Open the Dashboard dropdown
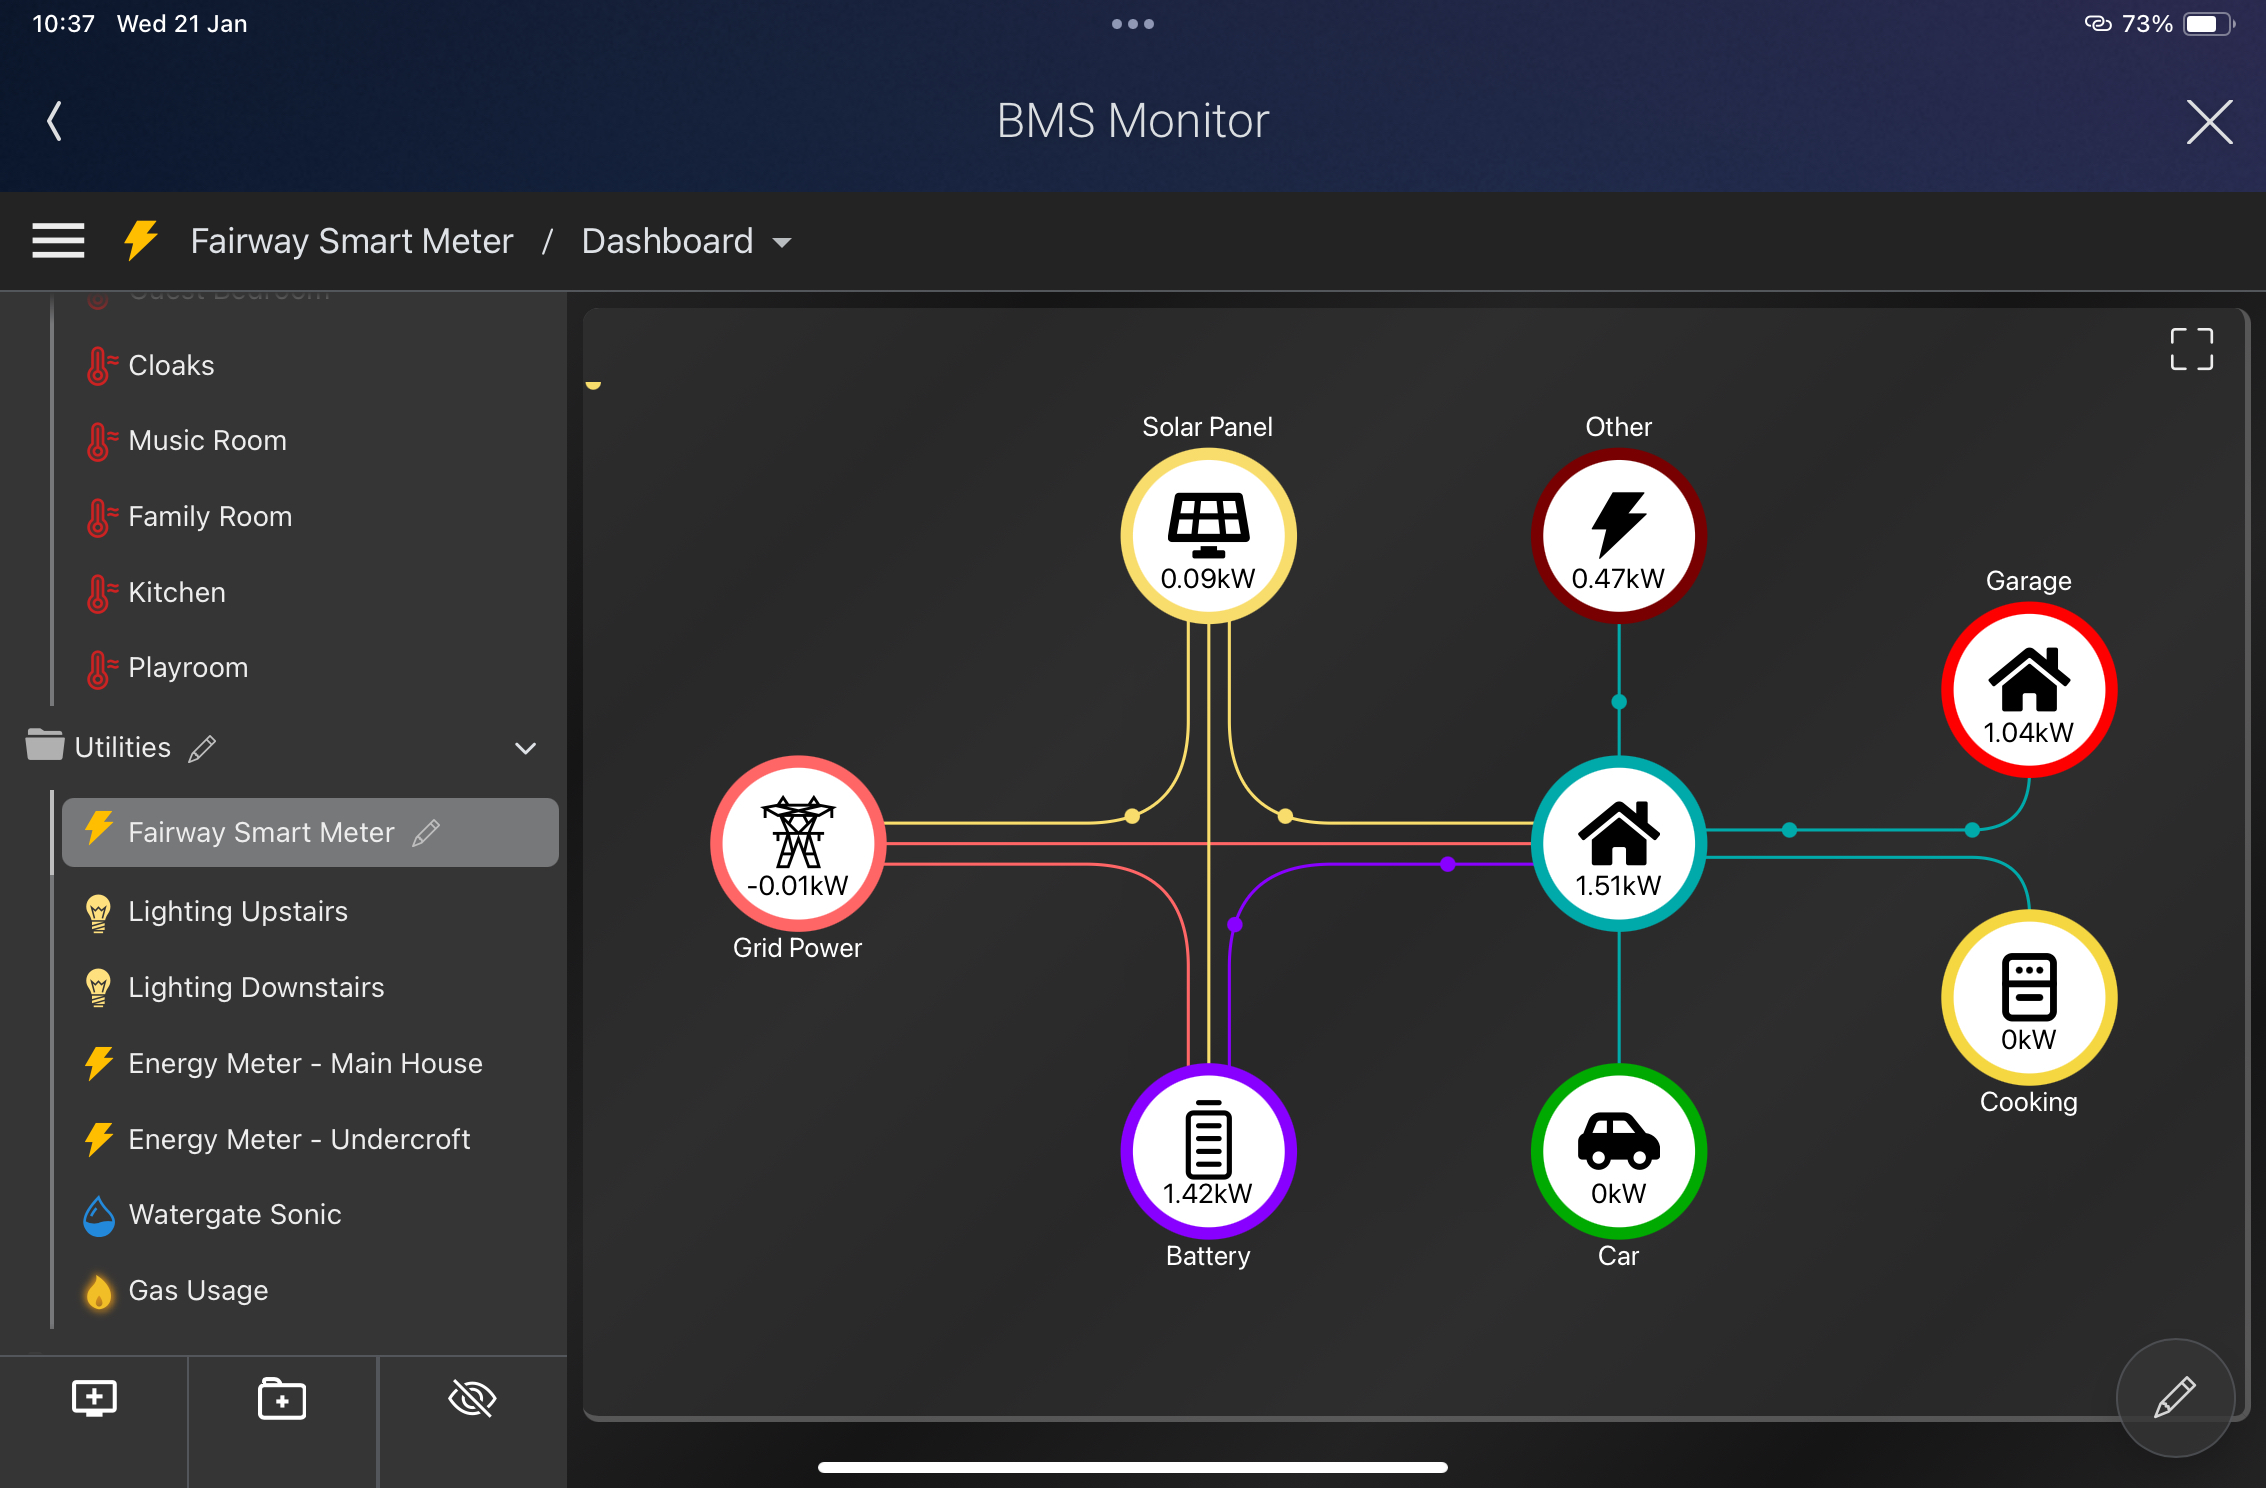This screenshot has width=2266, height=1488. point(686,241)
